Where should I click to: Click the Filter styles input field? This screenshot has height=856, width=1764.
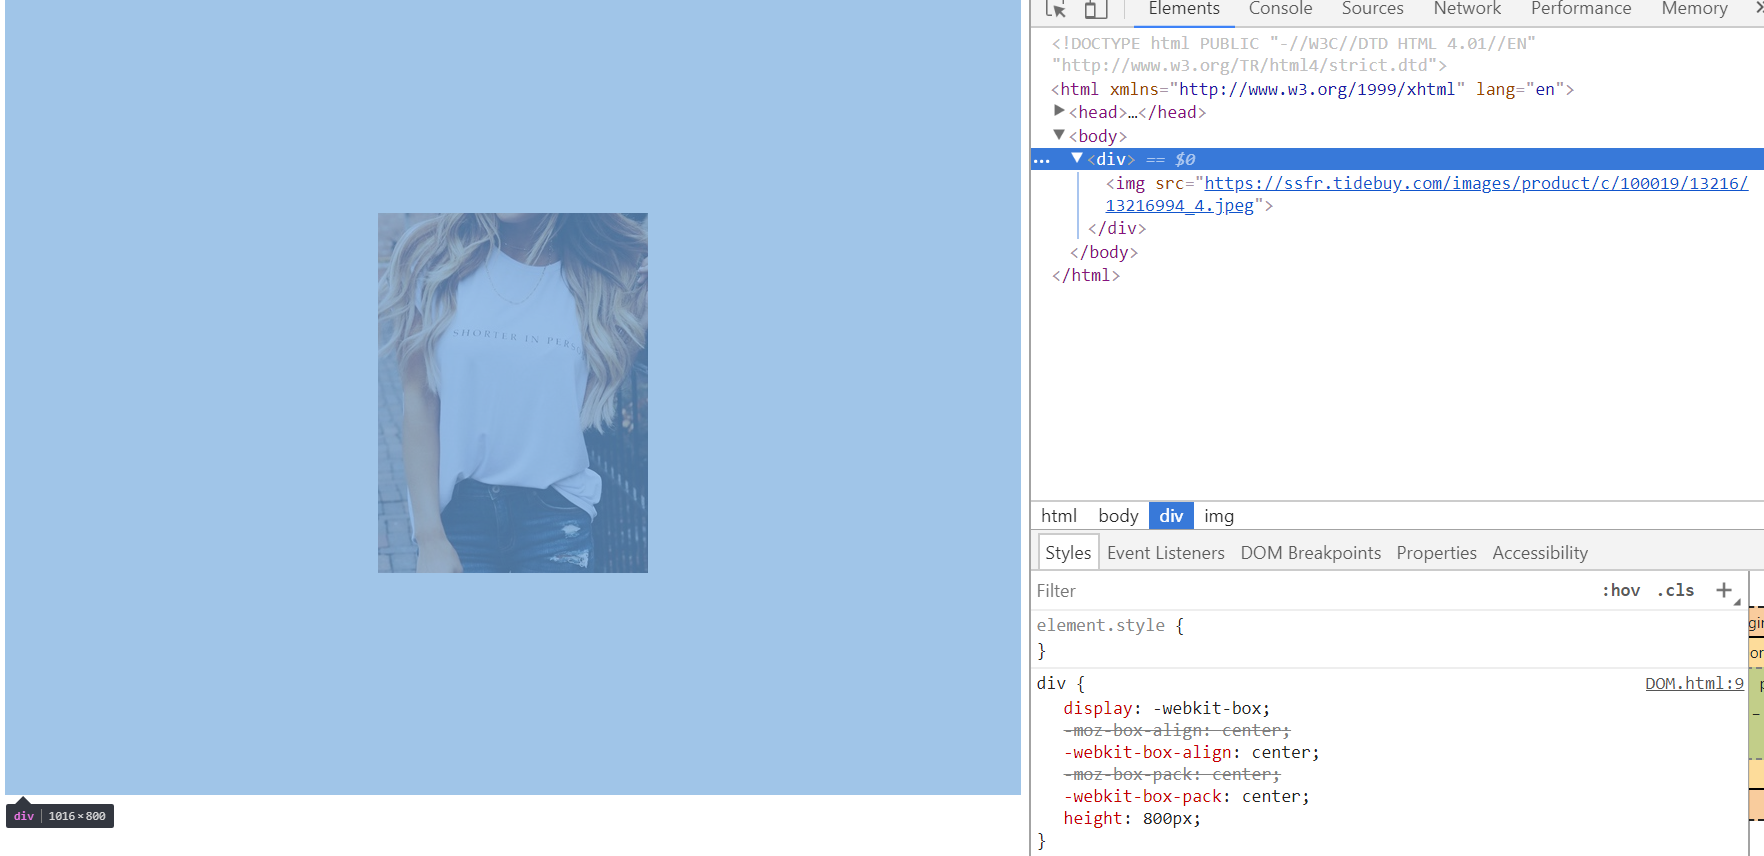1310,591
